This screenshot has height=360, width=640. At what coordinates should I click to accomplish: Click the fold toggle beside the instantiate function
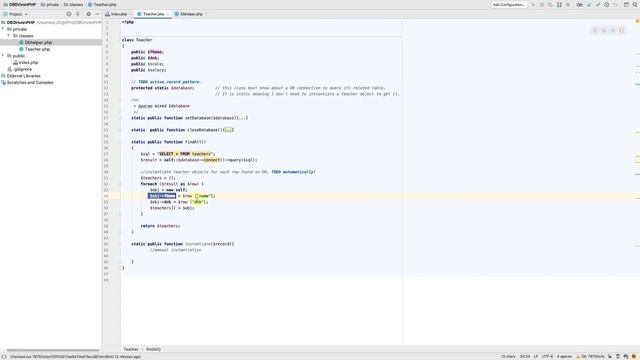(x=121, y=244)
